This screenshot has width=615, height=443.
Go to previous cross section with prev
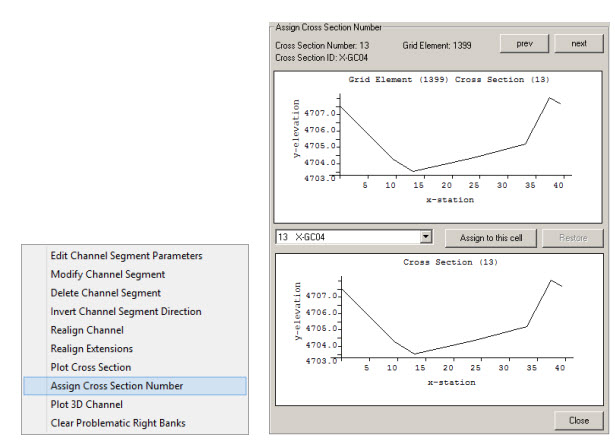pyautogui.click(x=525, y=44)
